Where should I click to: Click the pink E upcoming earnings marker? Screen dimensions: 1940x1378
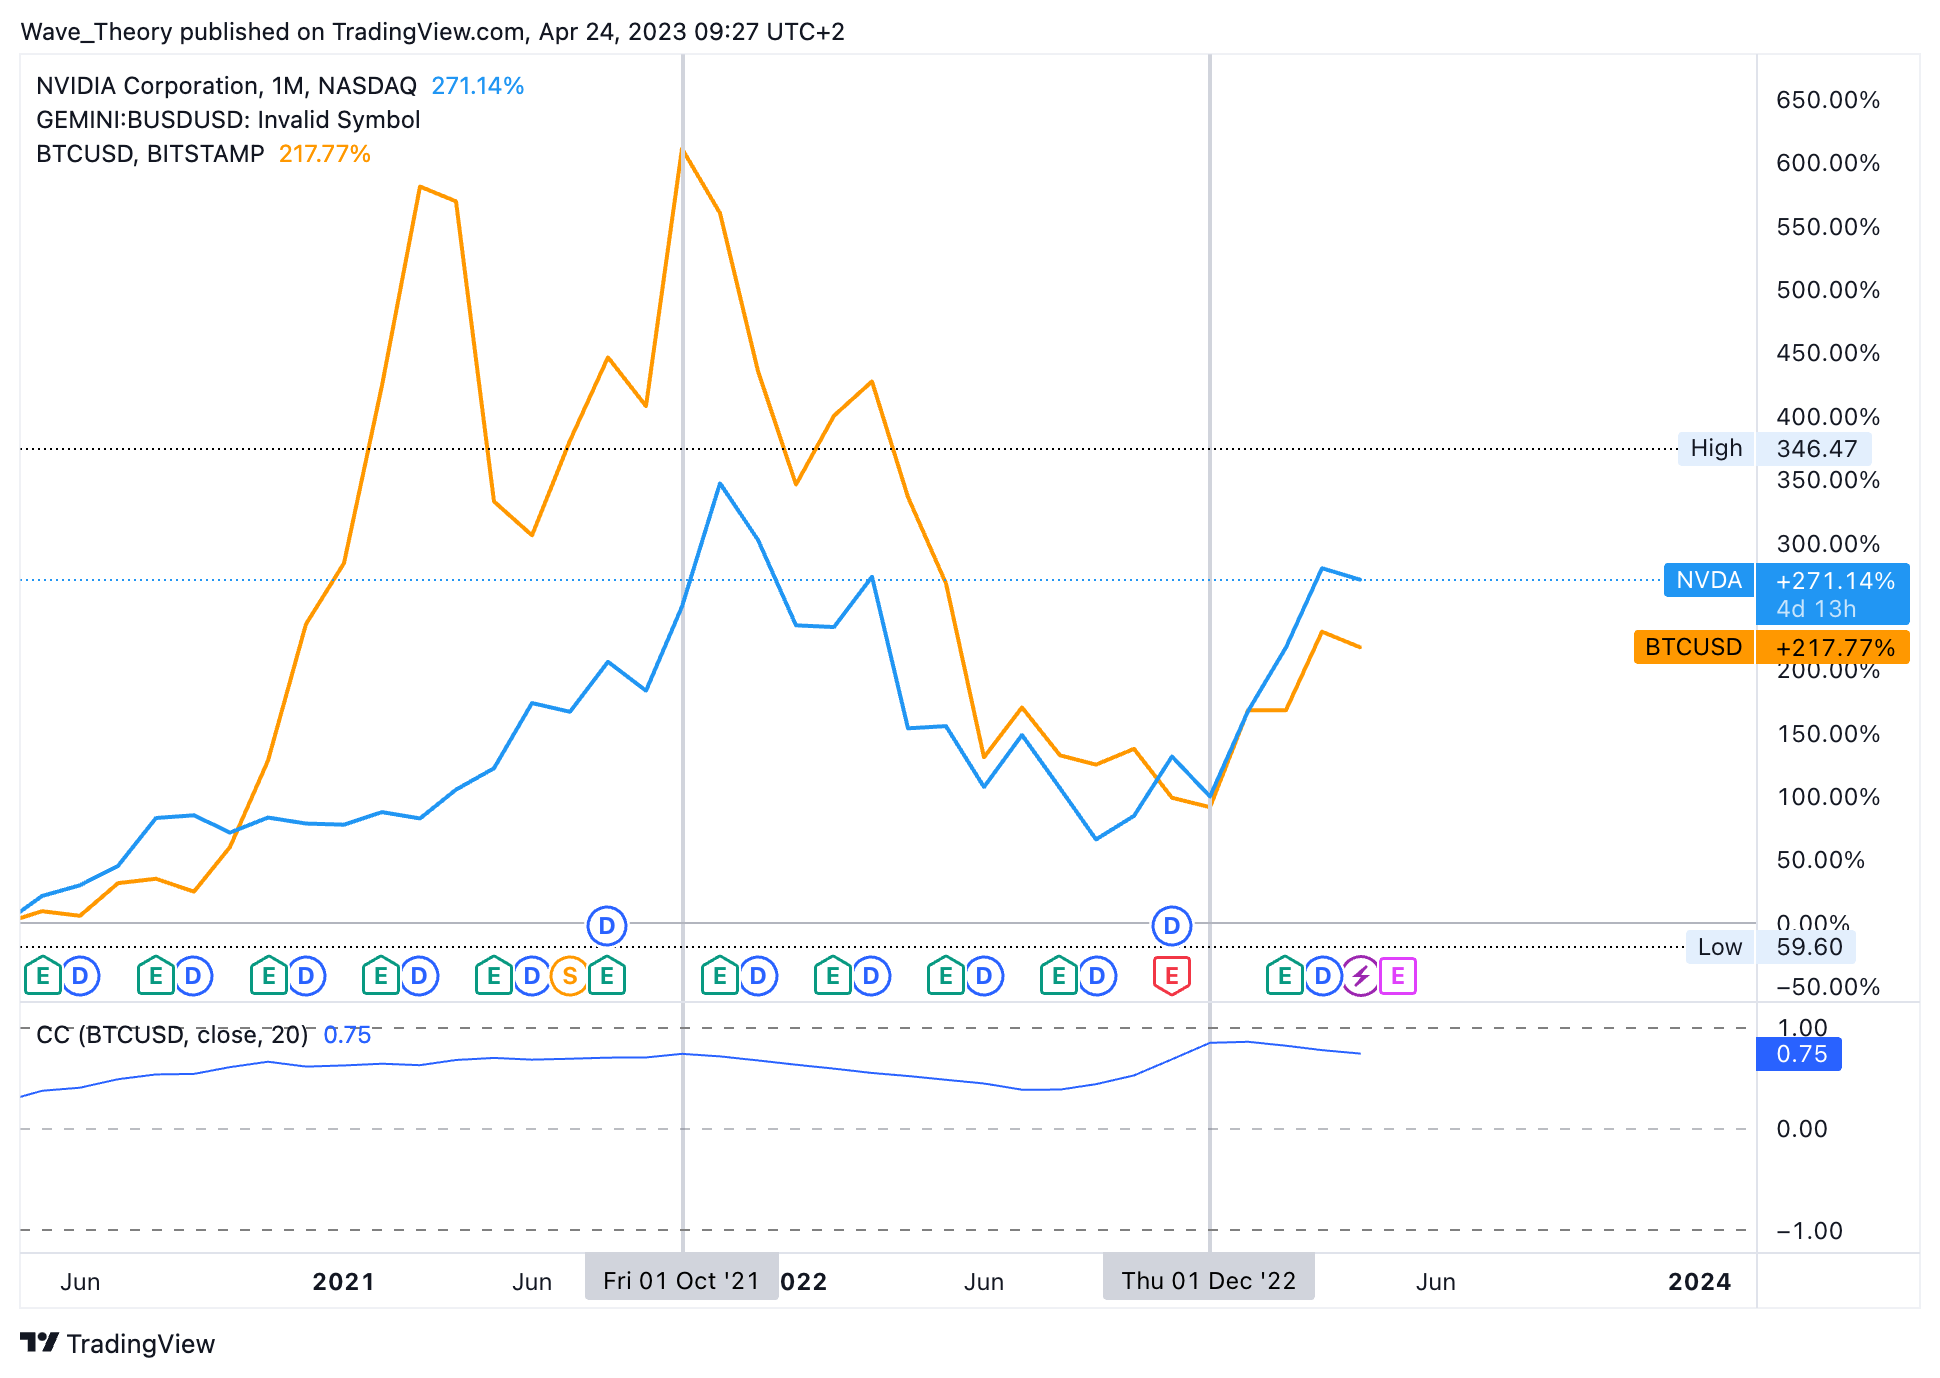click(x=1398, y=976)
